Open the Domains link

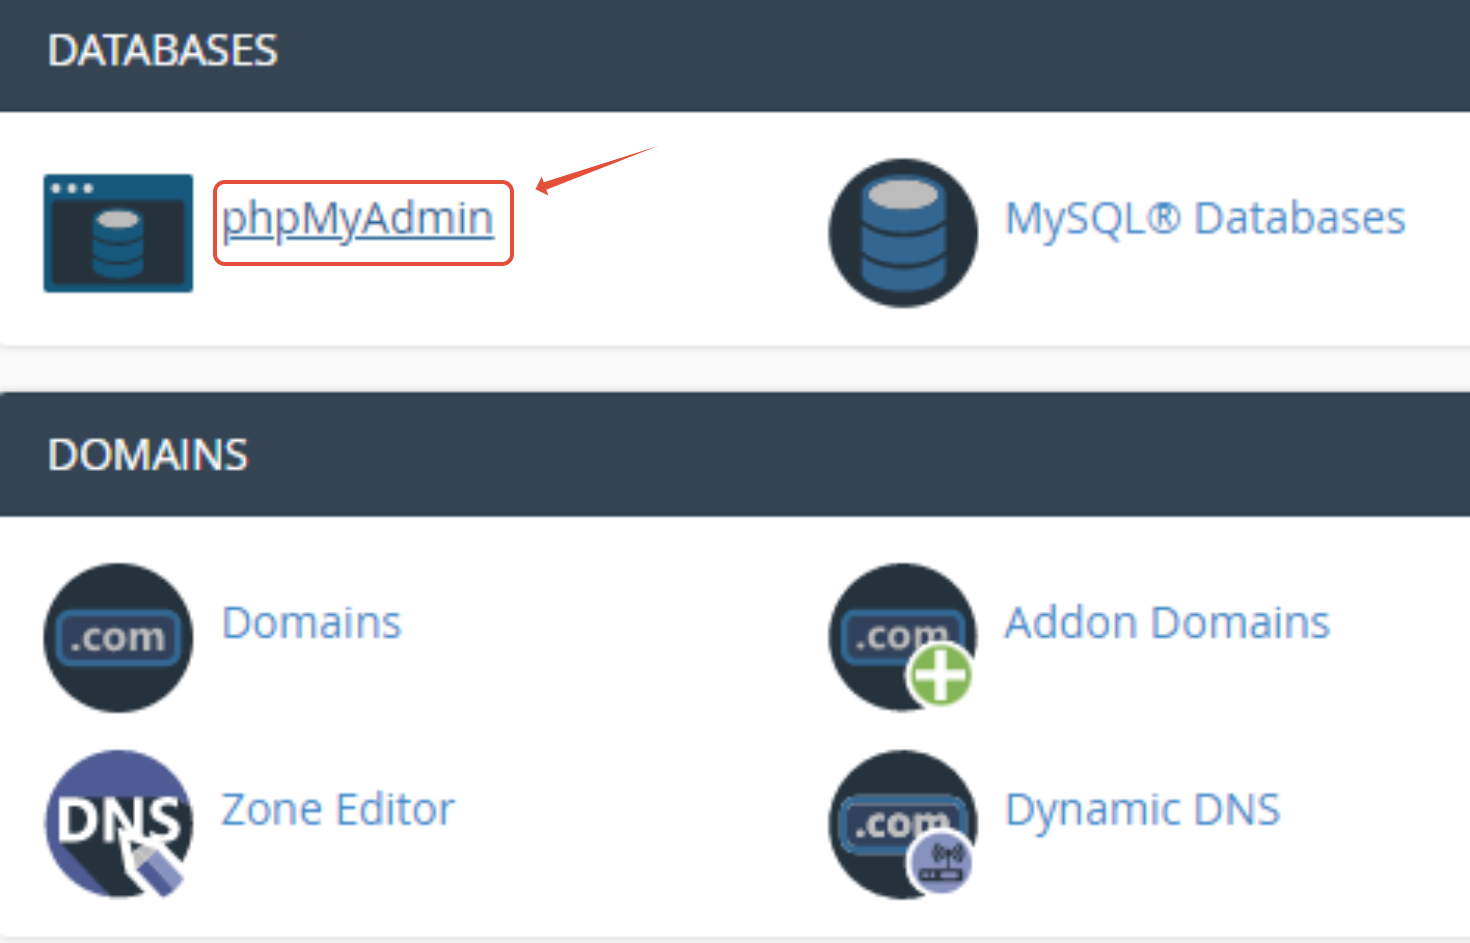(311, 623)
